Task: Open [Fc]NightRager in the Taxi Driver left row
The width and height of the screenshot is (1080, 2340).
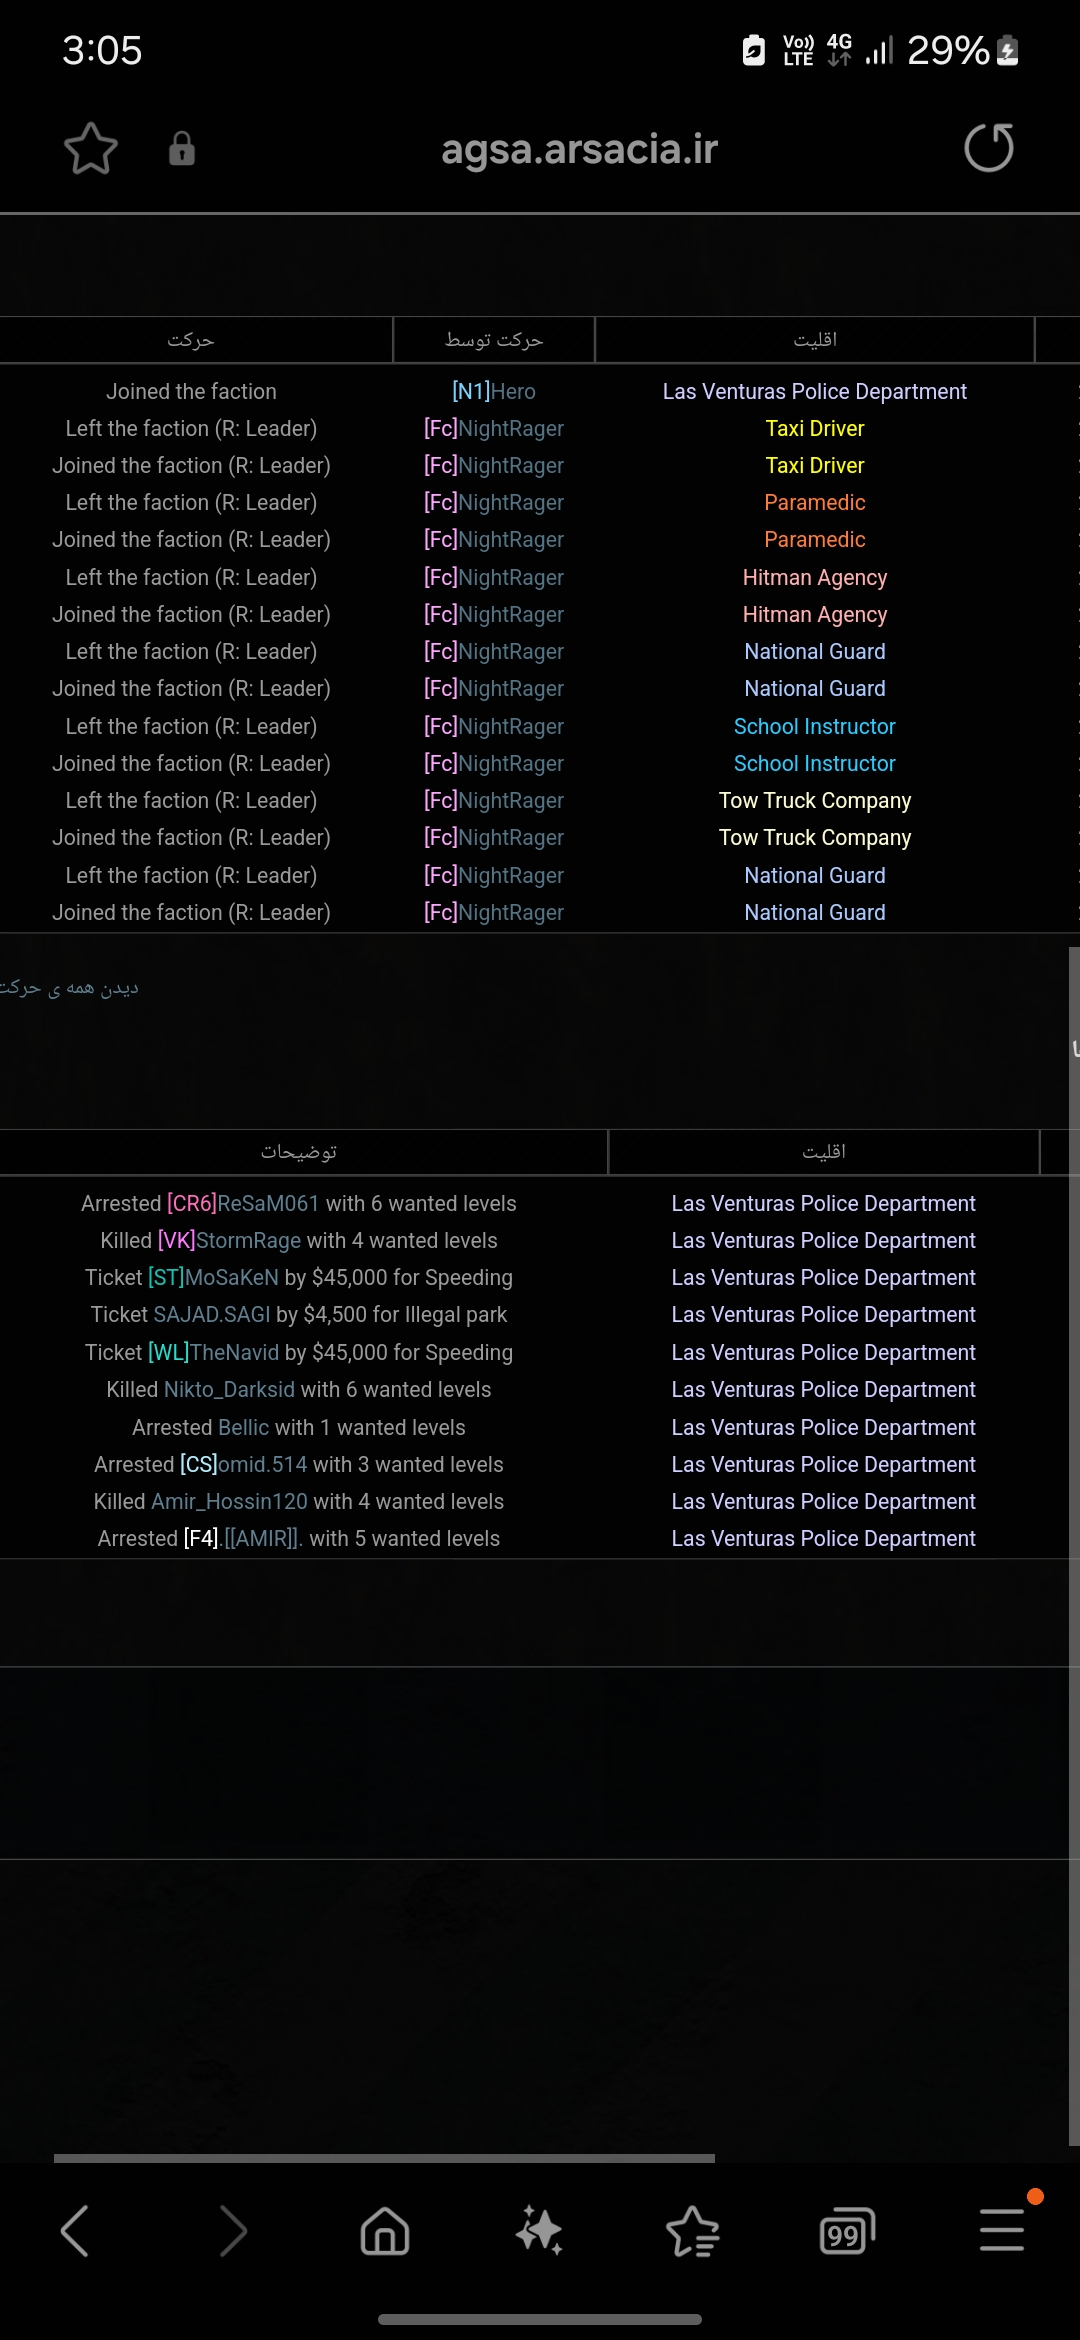Action: pyautogui.click(x=494, y=428)
